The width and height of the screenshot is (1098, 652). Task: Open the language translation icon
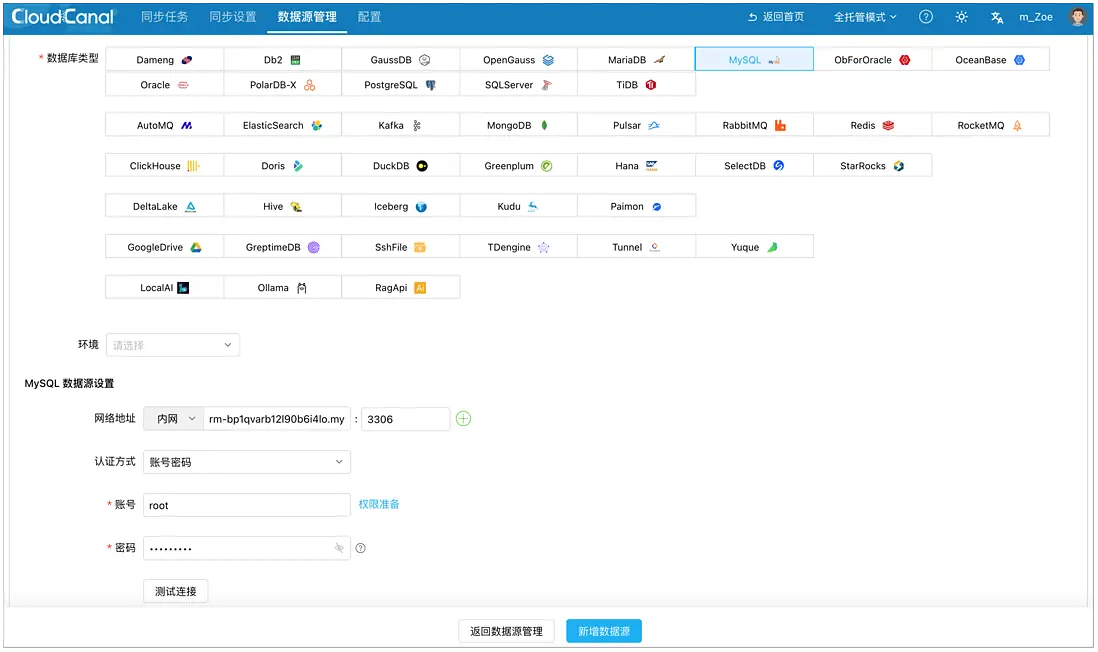(996, 18)
